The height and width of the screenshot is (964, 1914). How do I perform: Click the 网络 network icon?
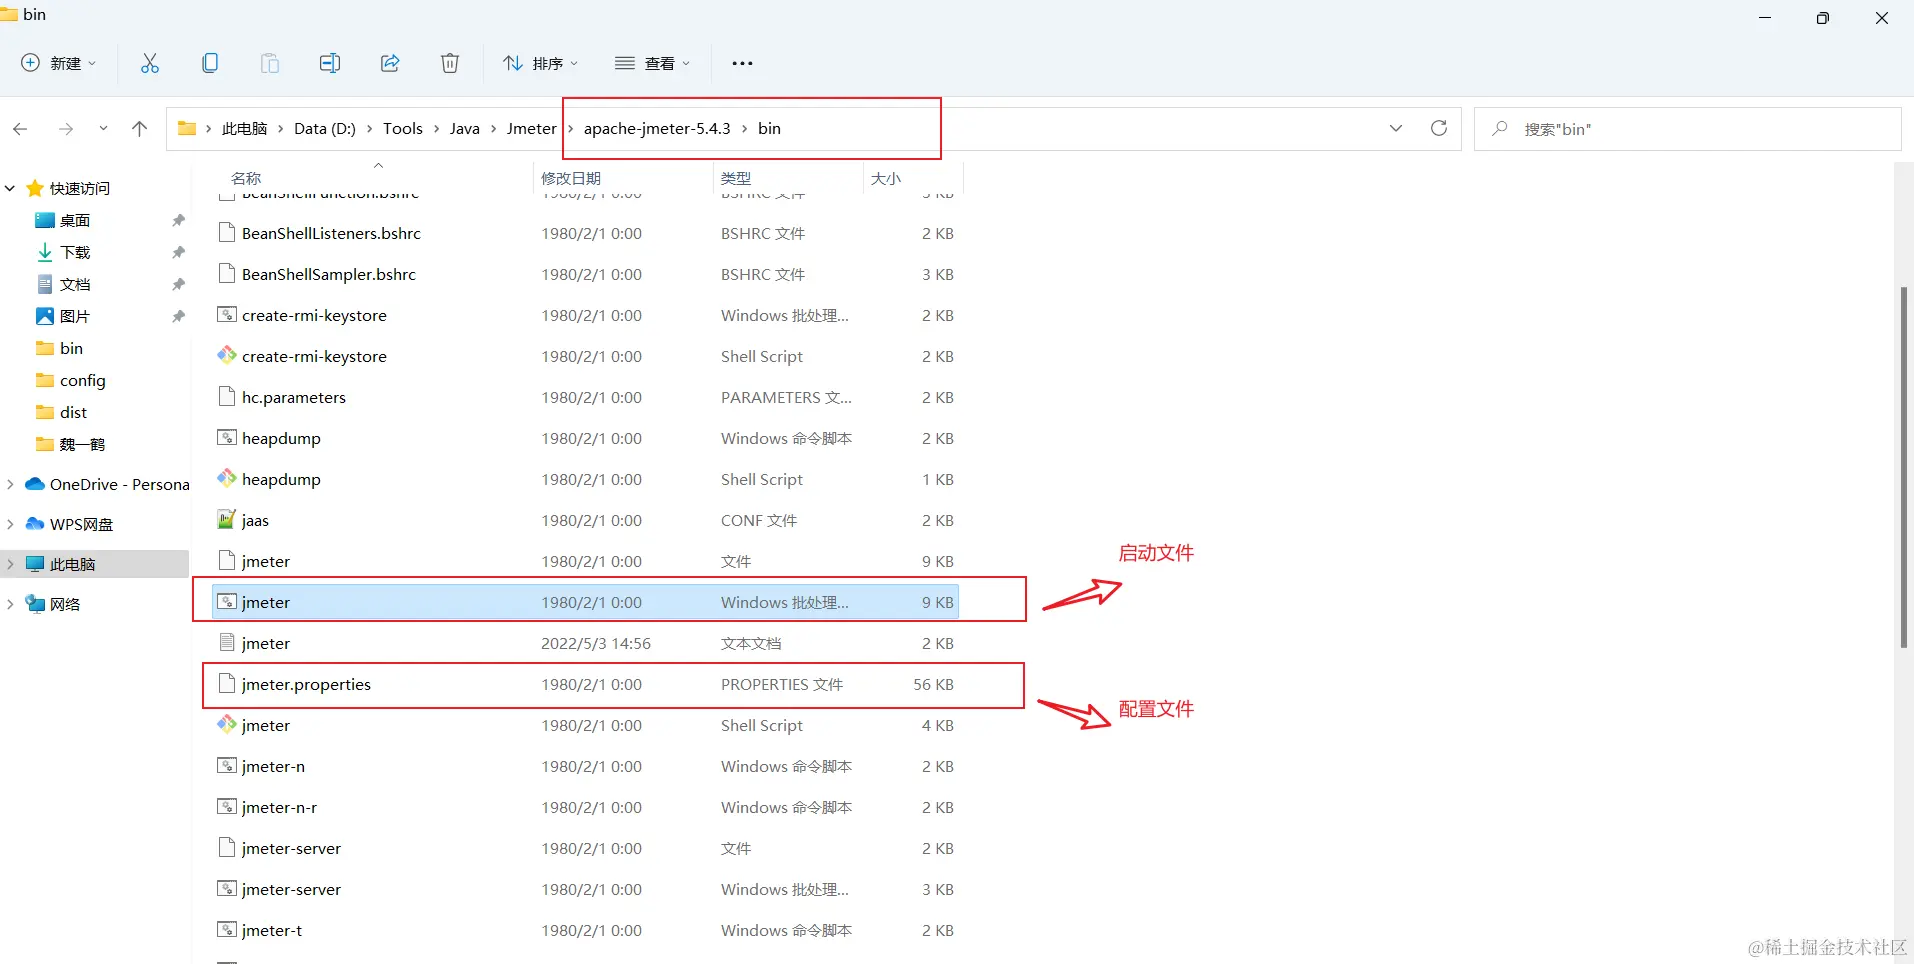click(x=35, y=604)
